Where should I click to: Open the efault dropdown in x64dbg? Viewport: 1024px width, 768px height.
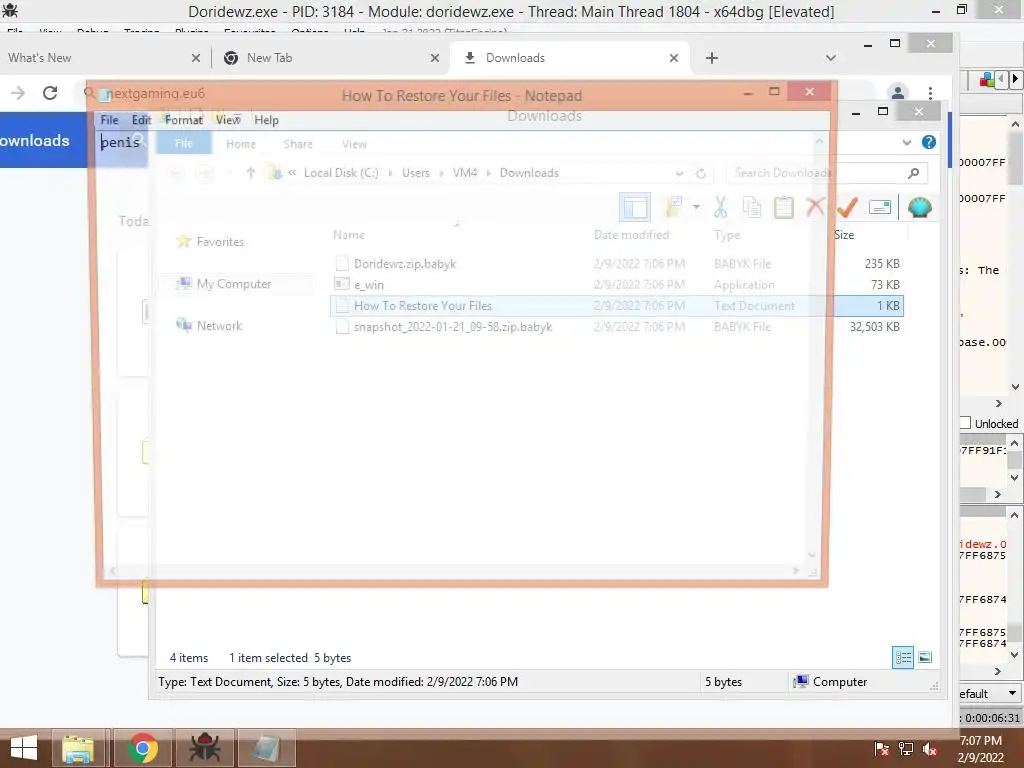click(1013, 693)
